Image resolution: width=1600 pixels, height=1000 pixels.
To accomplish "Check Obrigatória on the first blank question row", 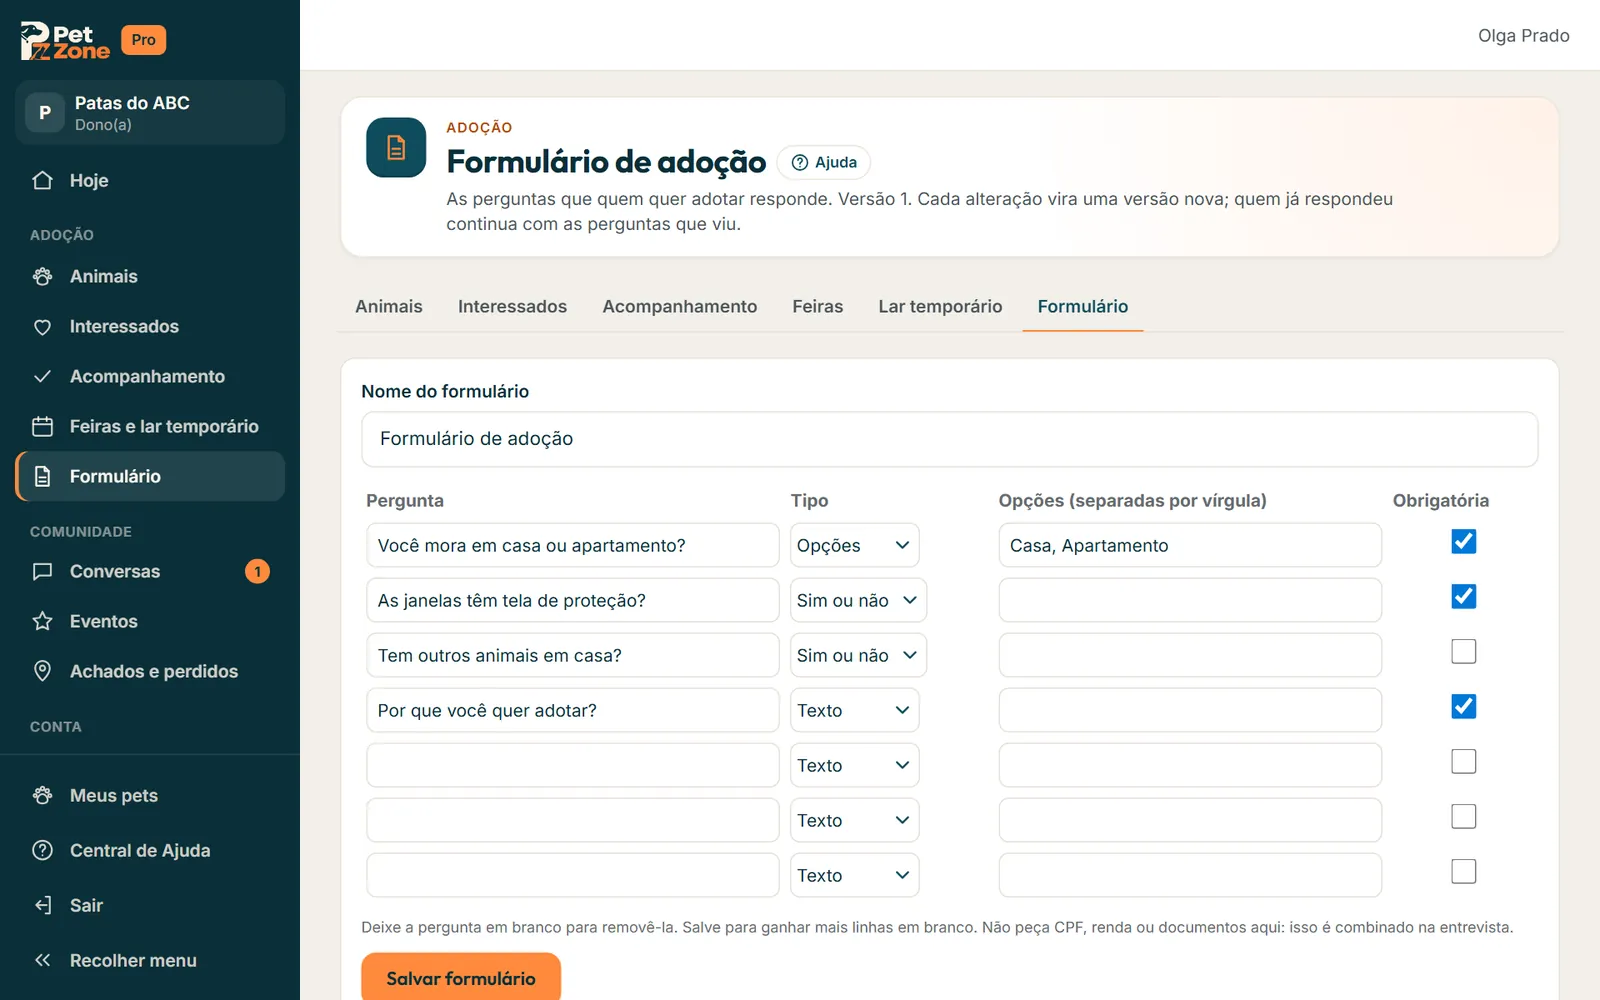I will click(x=1463, y=762).
